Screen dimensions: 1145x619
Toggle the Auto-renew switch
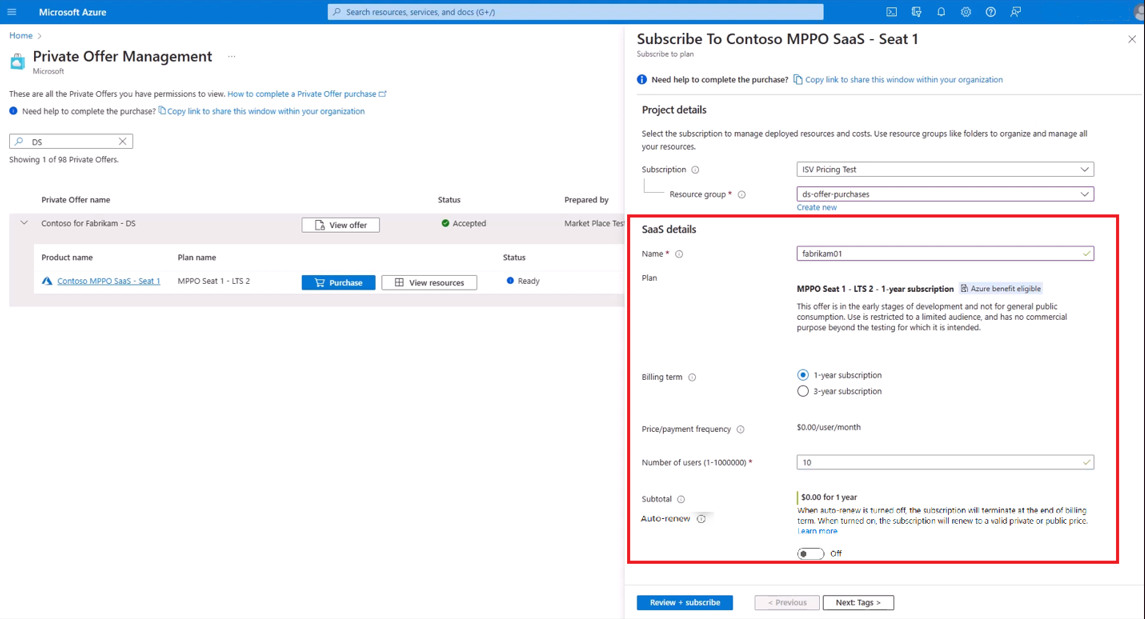(810, 553)
